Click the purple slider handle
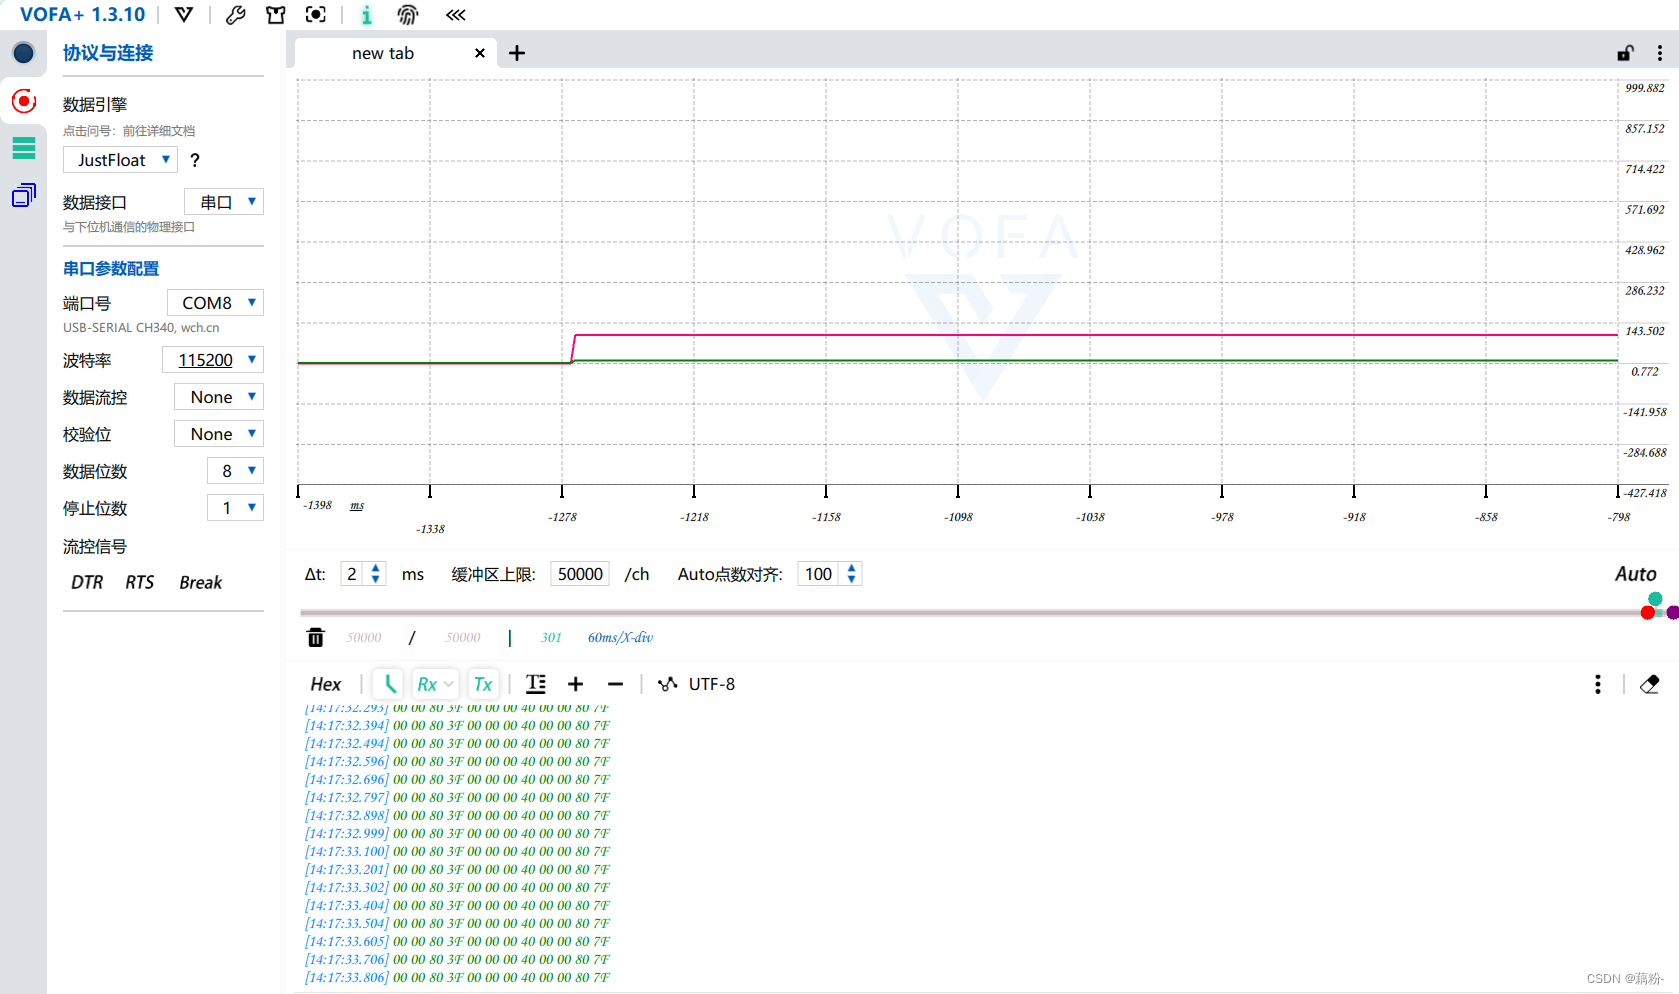The height and width of the screenshot is (994, 1679). (x=1673, y=613)
